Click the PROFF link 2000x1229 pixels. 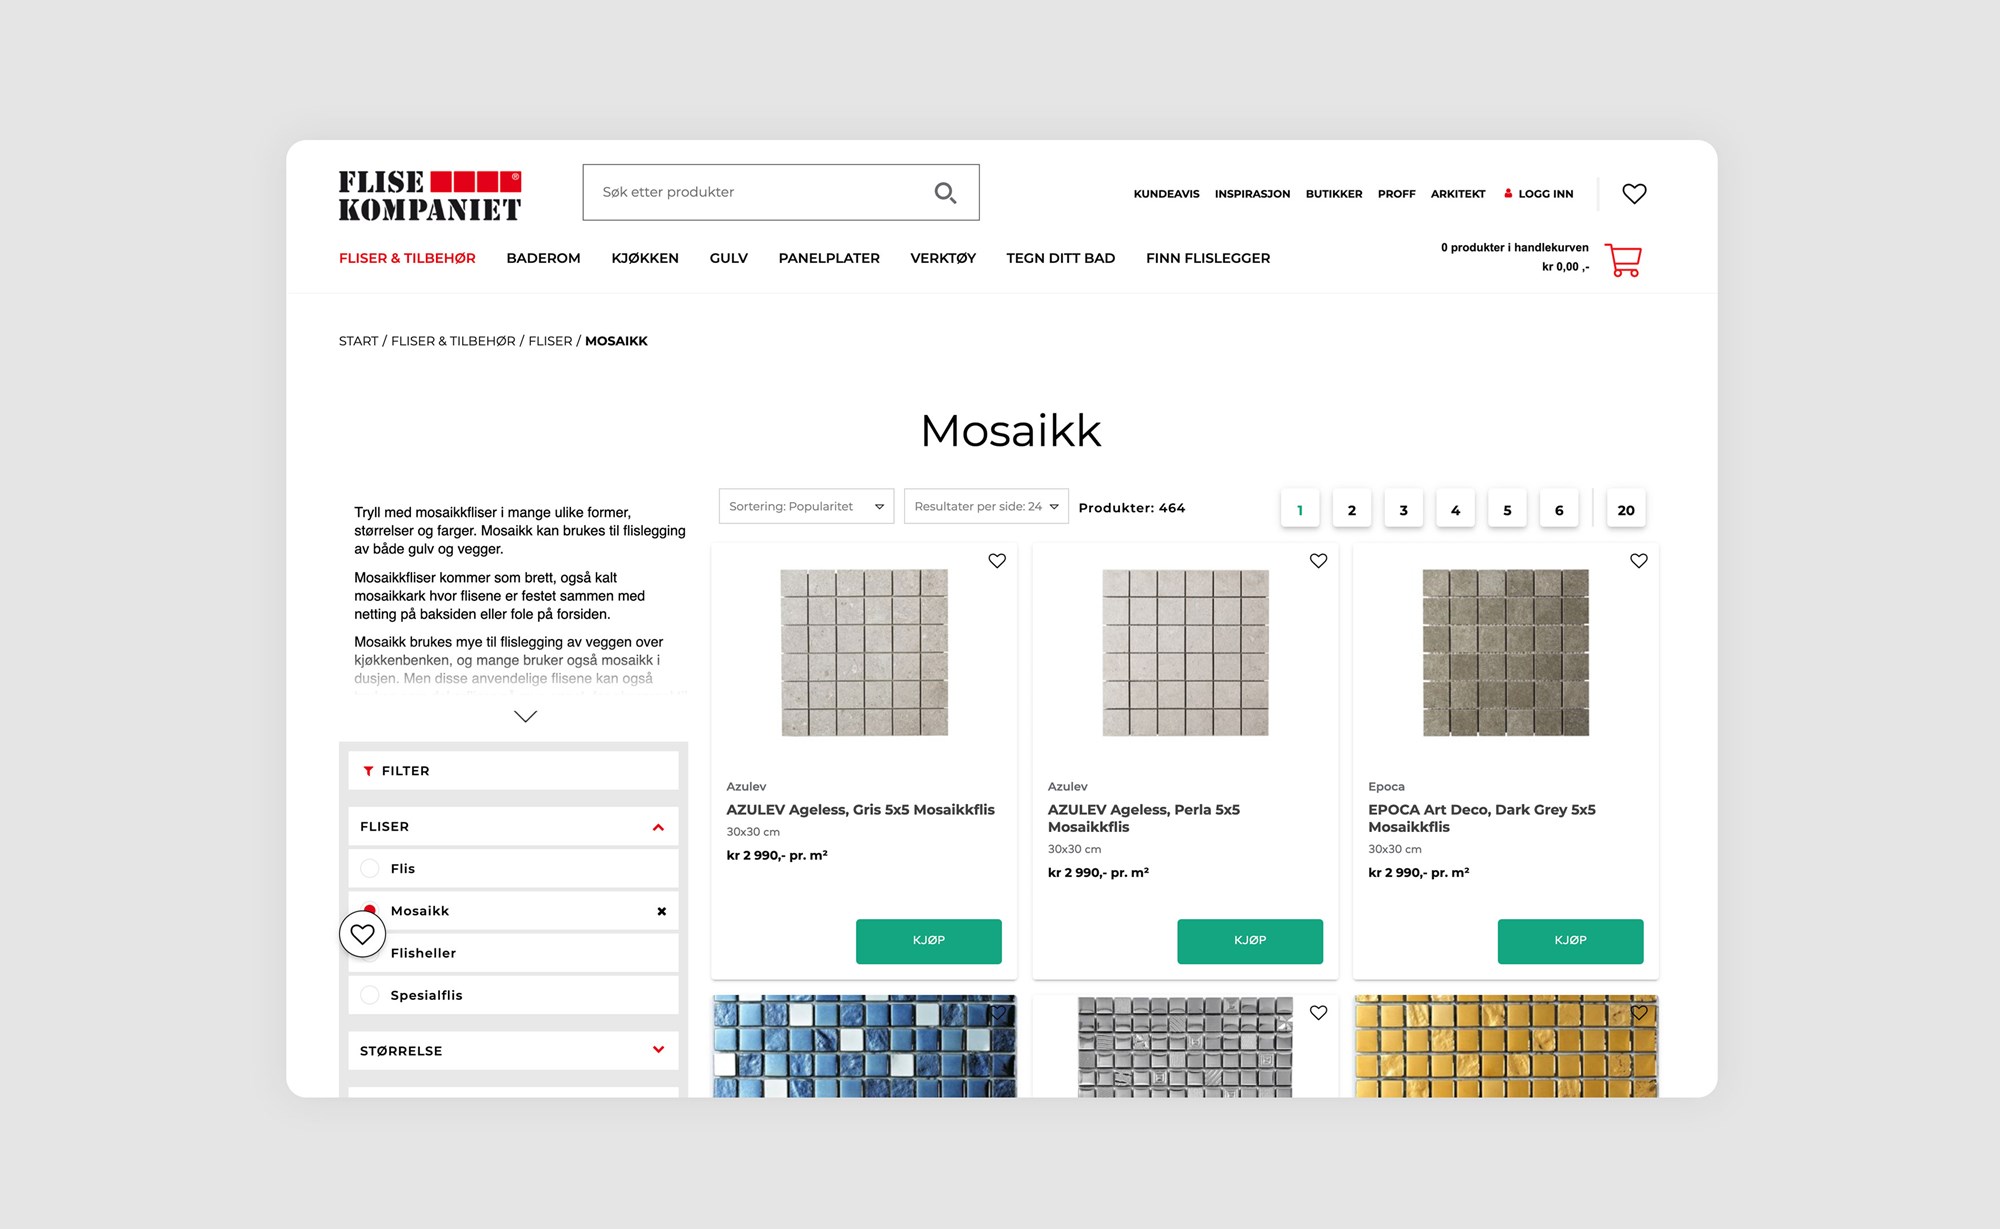(1396, 194)
